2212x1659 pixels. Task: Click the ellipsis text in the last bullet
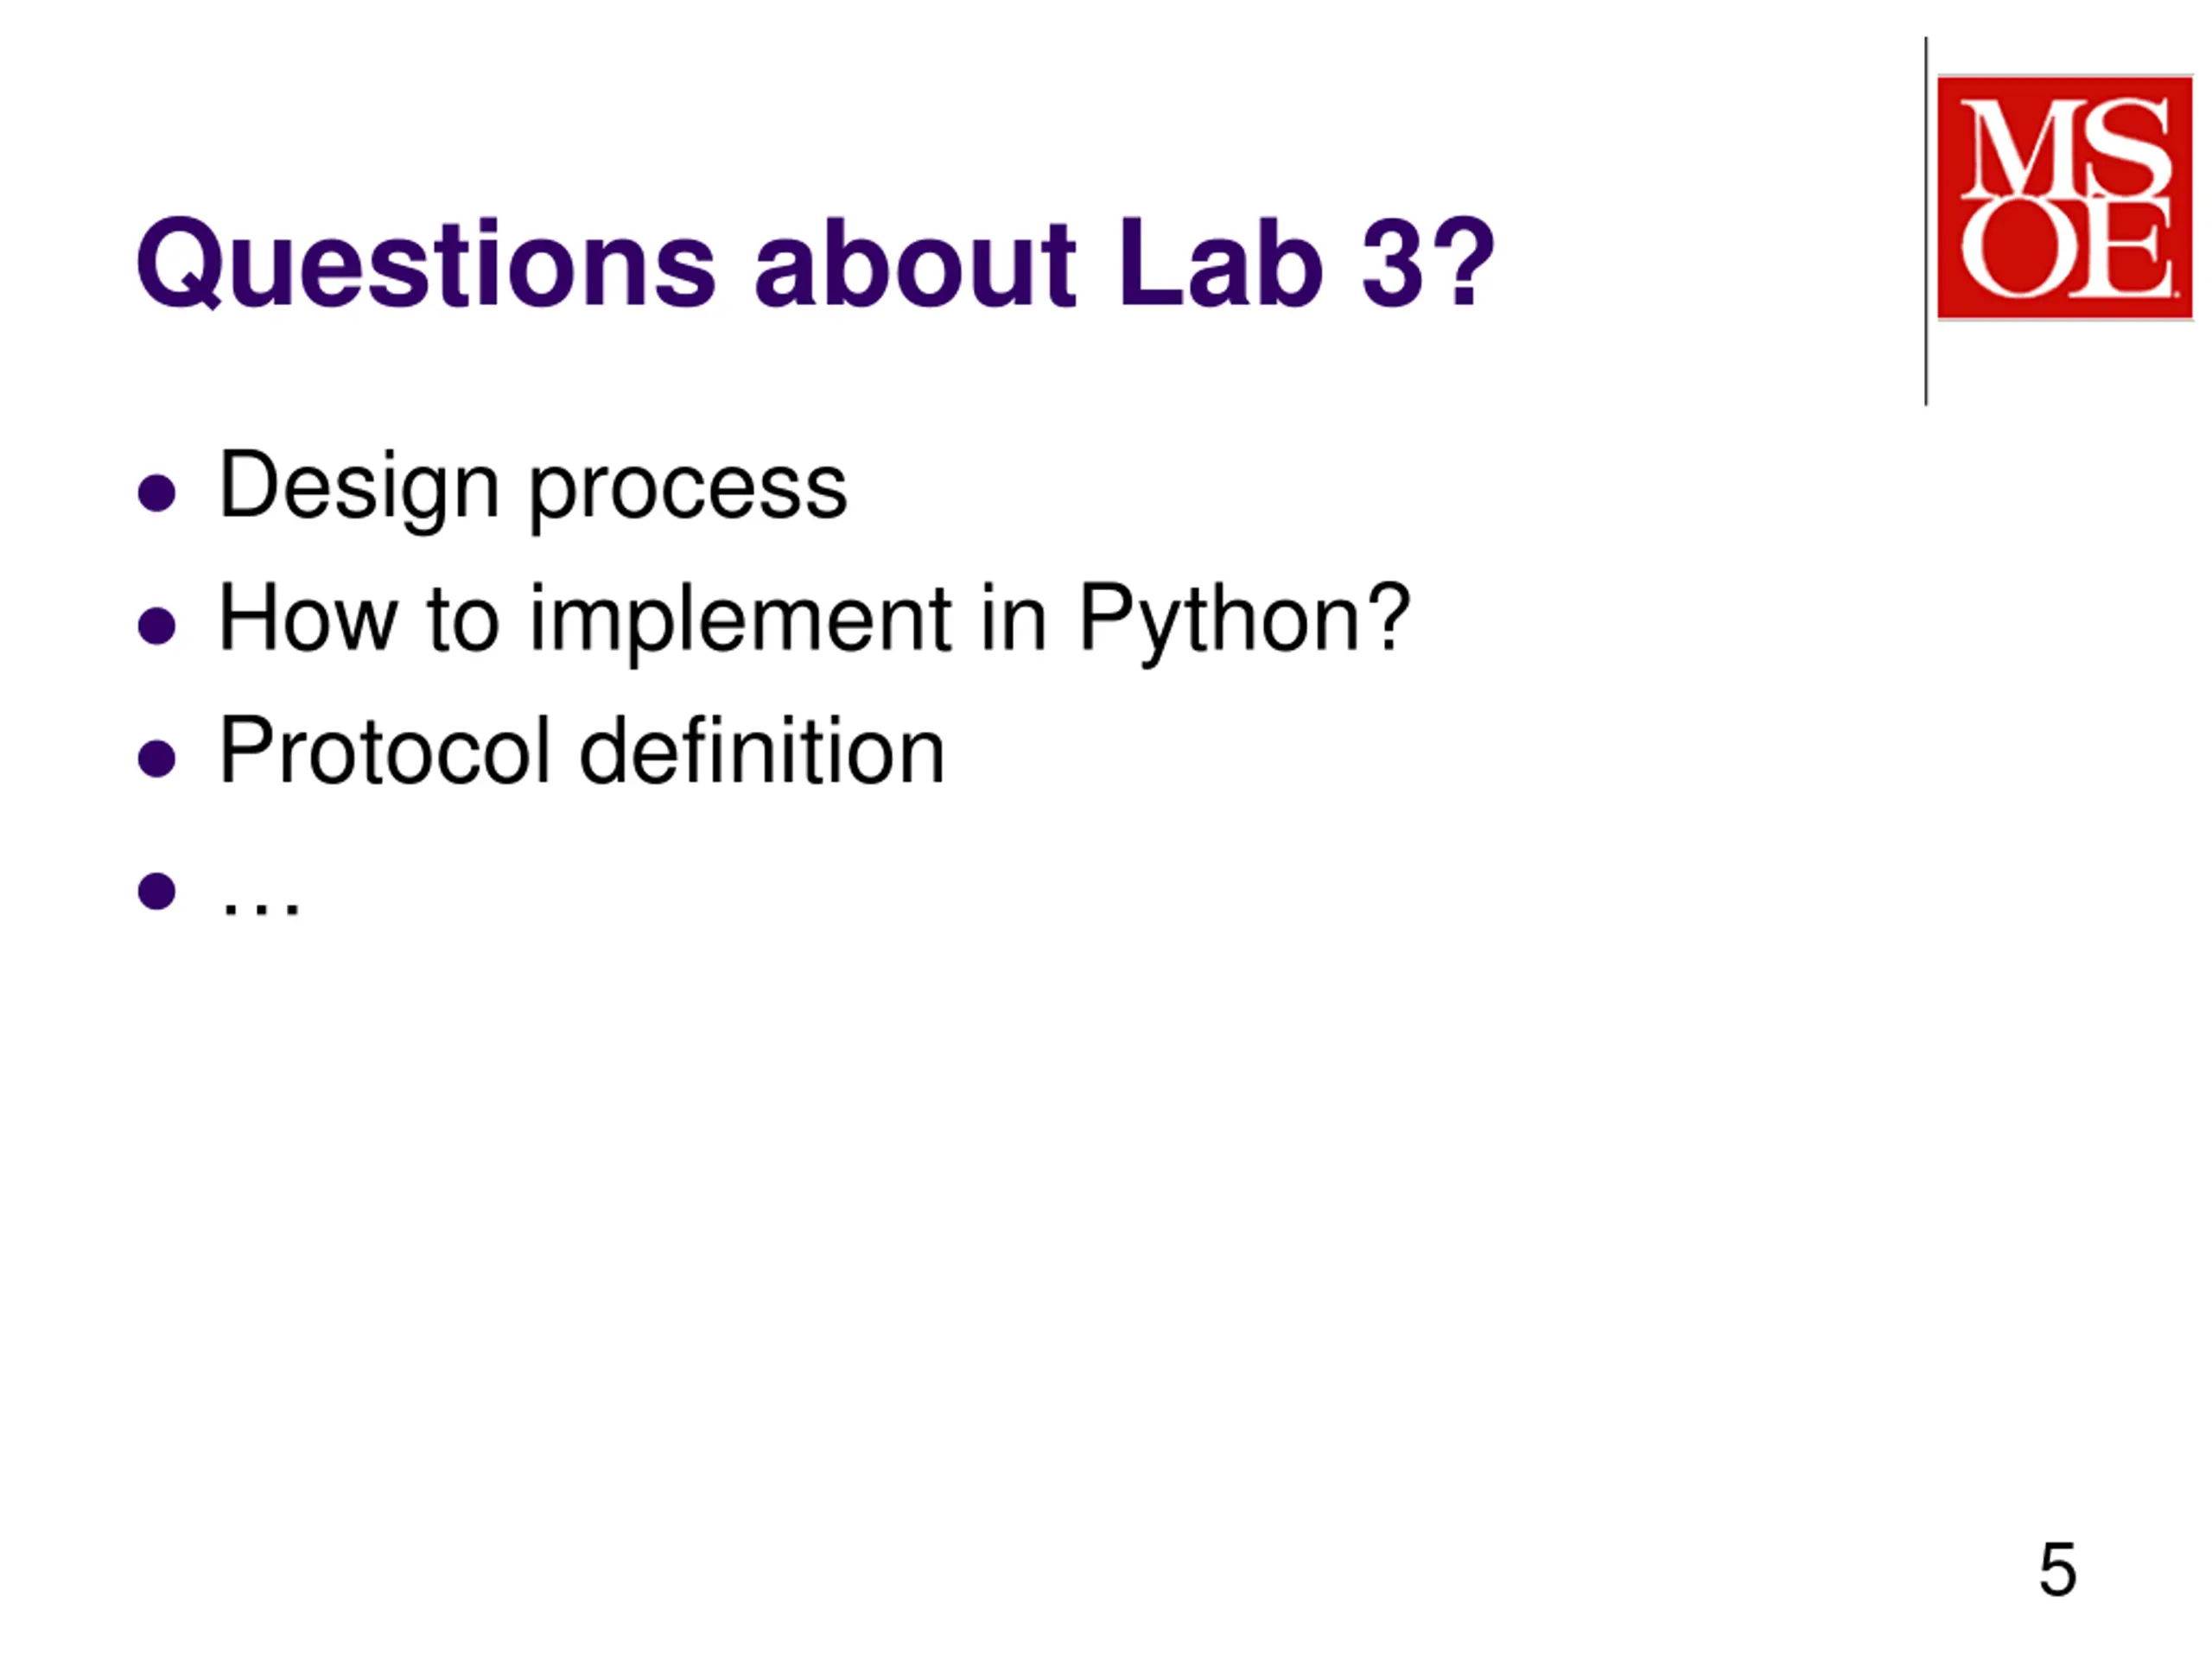[260, 904]
